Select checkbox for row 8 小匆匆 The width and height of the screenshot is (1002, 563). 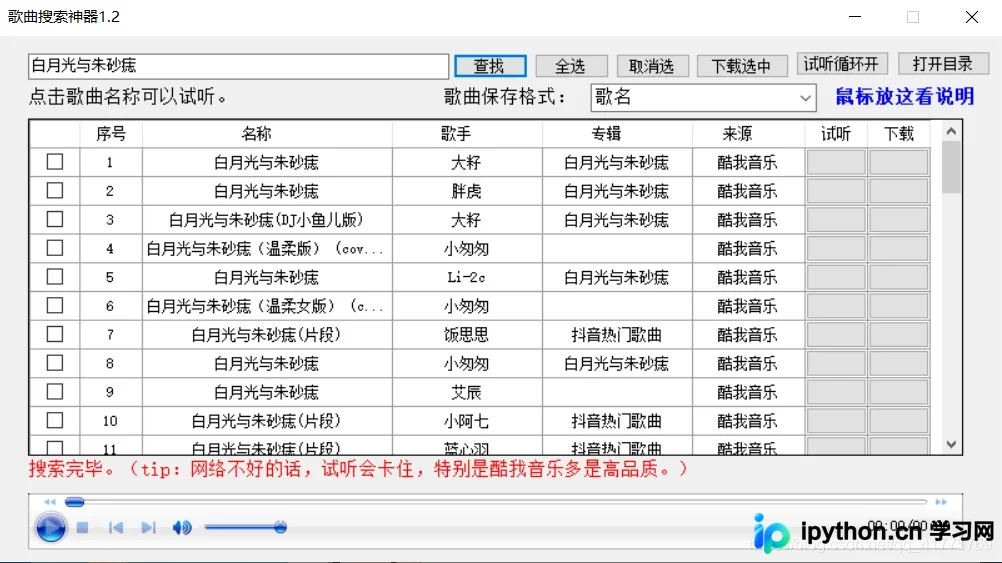pyautogui.click(x=55, y=363)
